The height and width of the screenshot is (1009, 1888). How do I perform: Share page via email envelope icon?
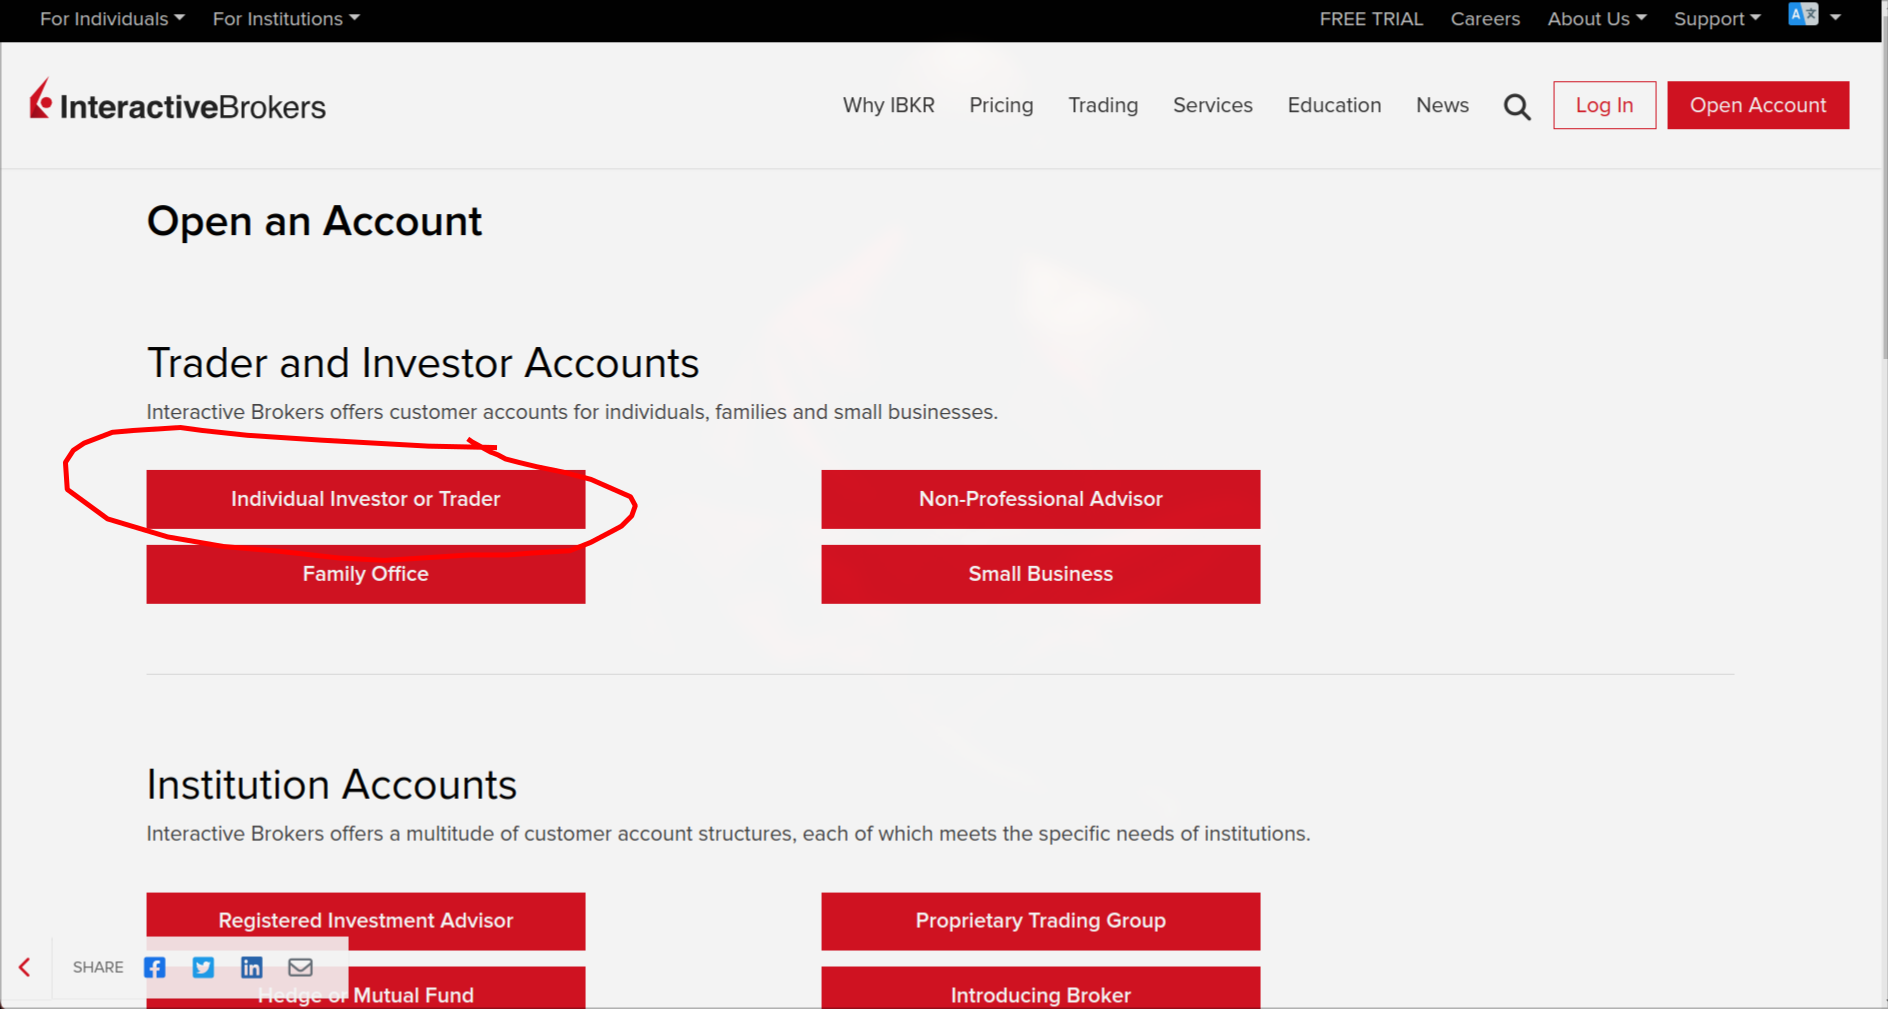point(300,967)
